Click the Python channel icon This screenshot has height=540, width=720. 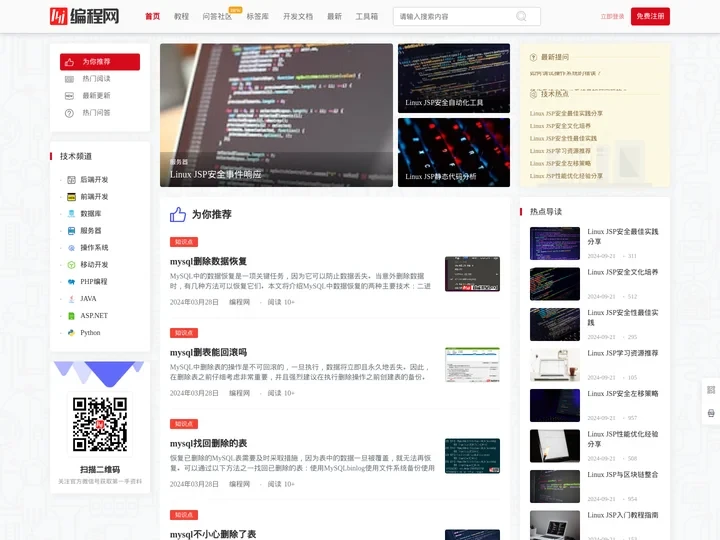click(x=71, y=332)
